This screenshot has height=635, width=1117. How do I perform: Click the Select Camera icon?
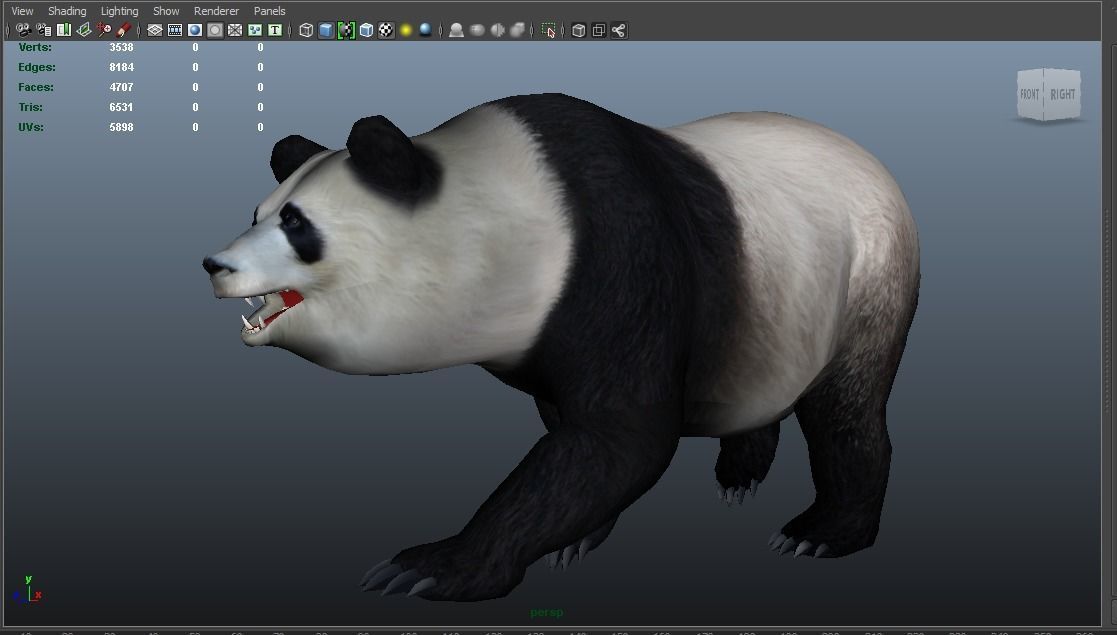tap(24, 30)
